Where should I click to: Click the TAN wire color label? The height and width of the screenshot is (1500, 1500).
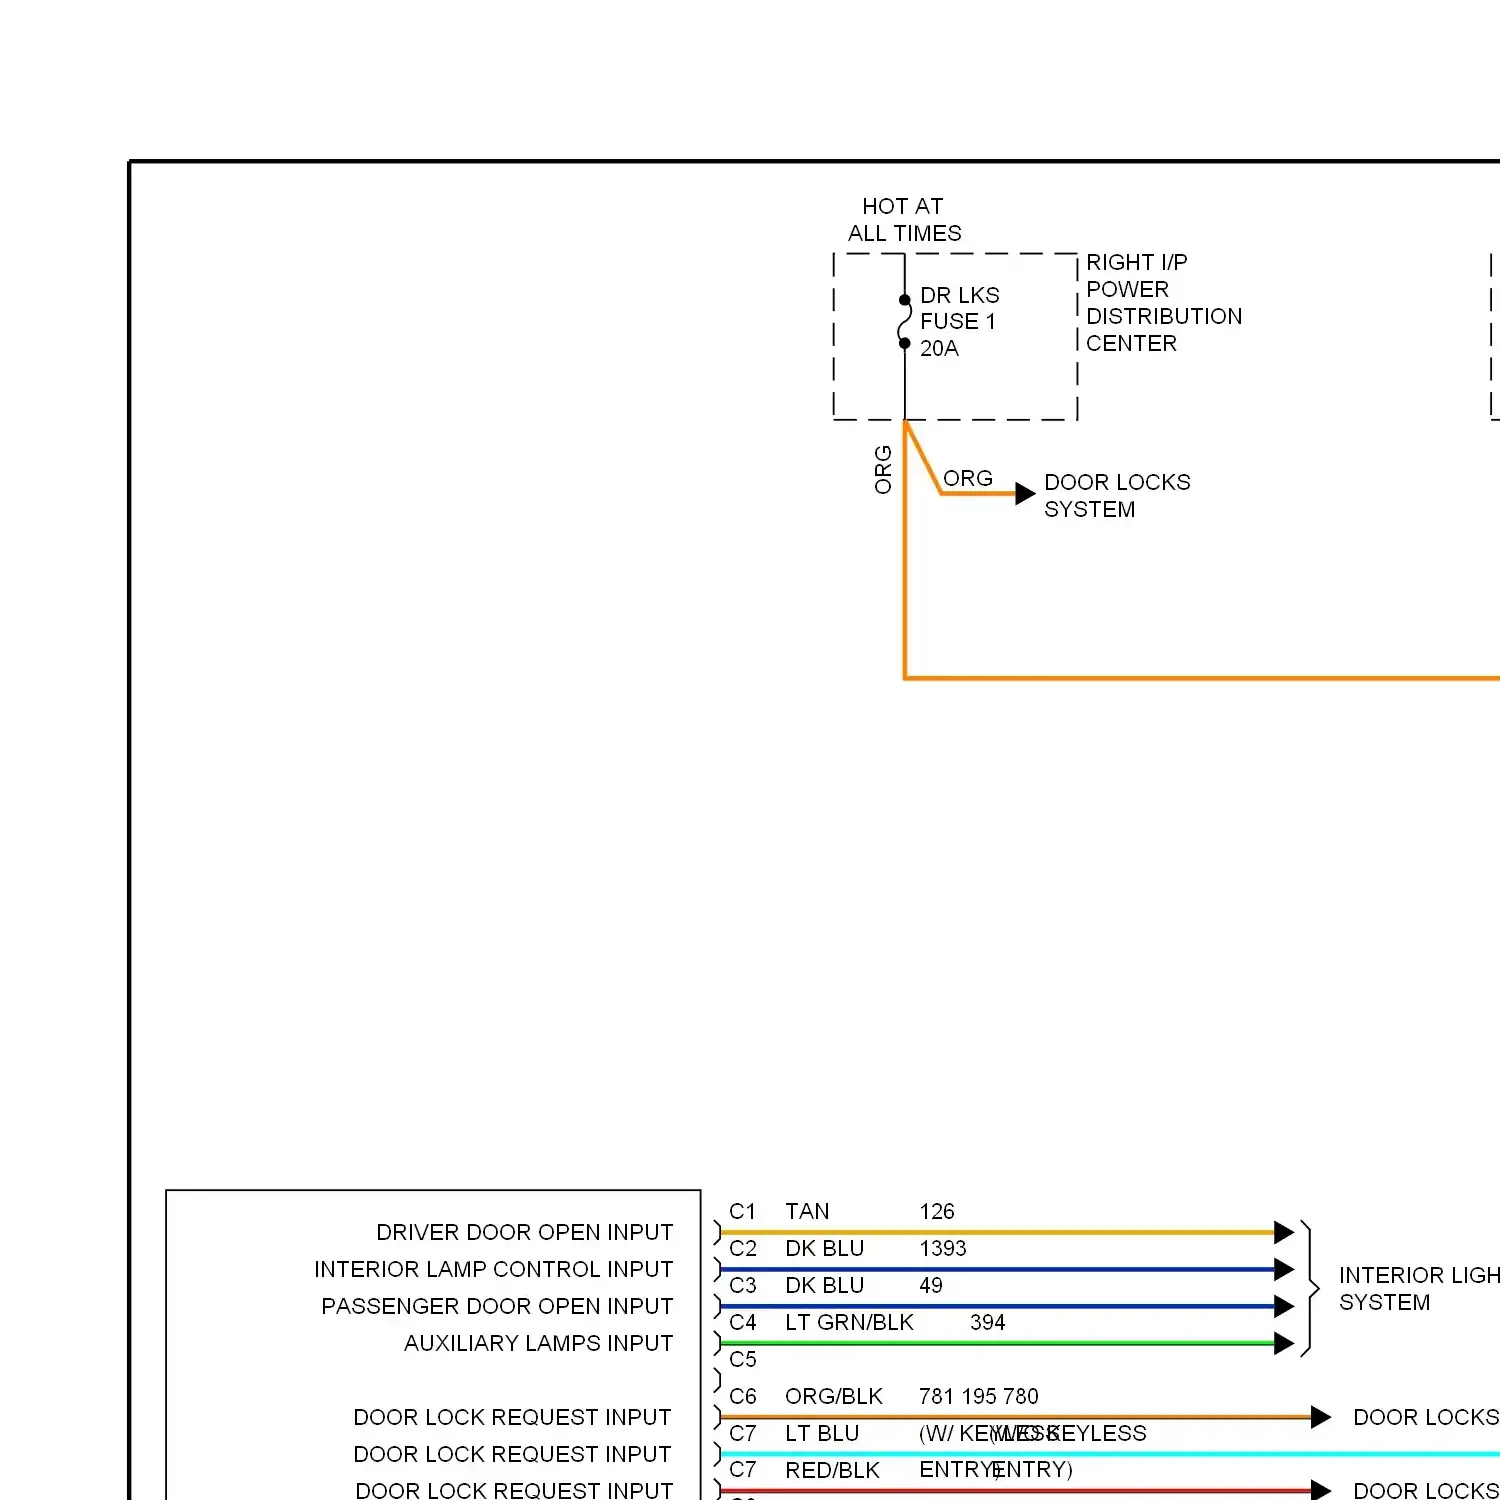(x=807, y=1212)
